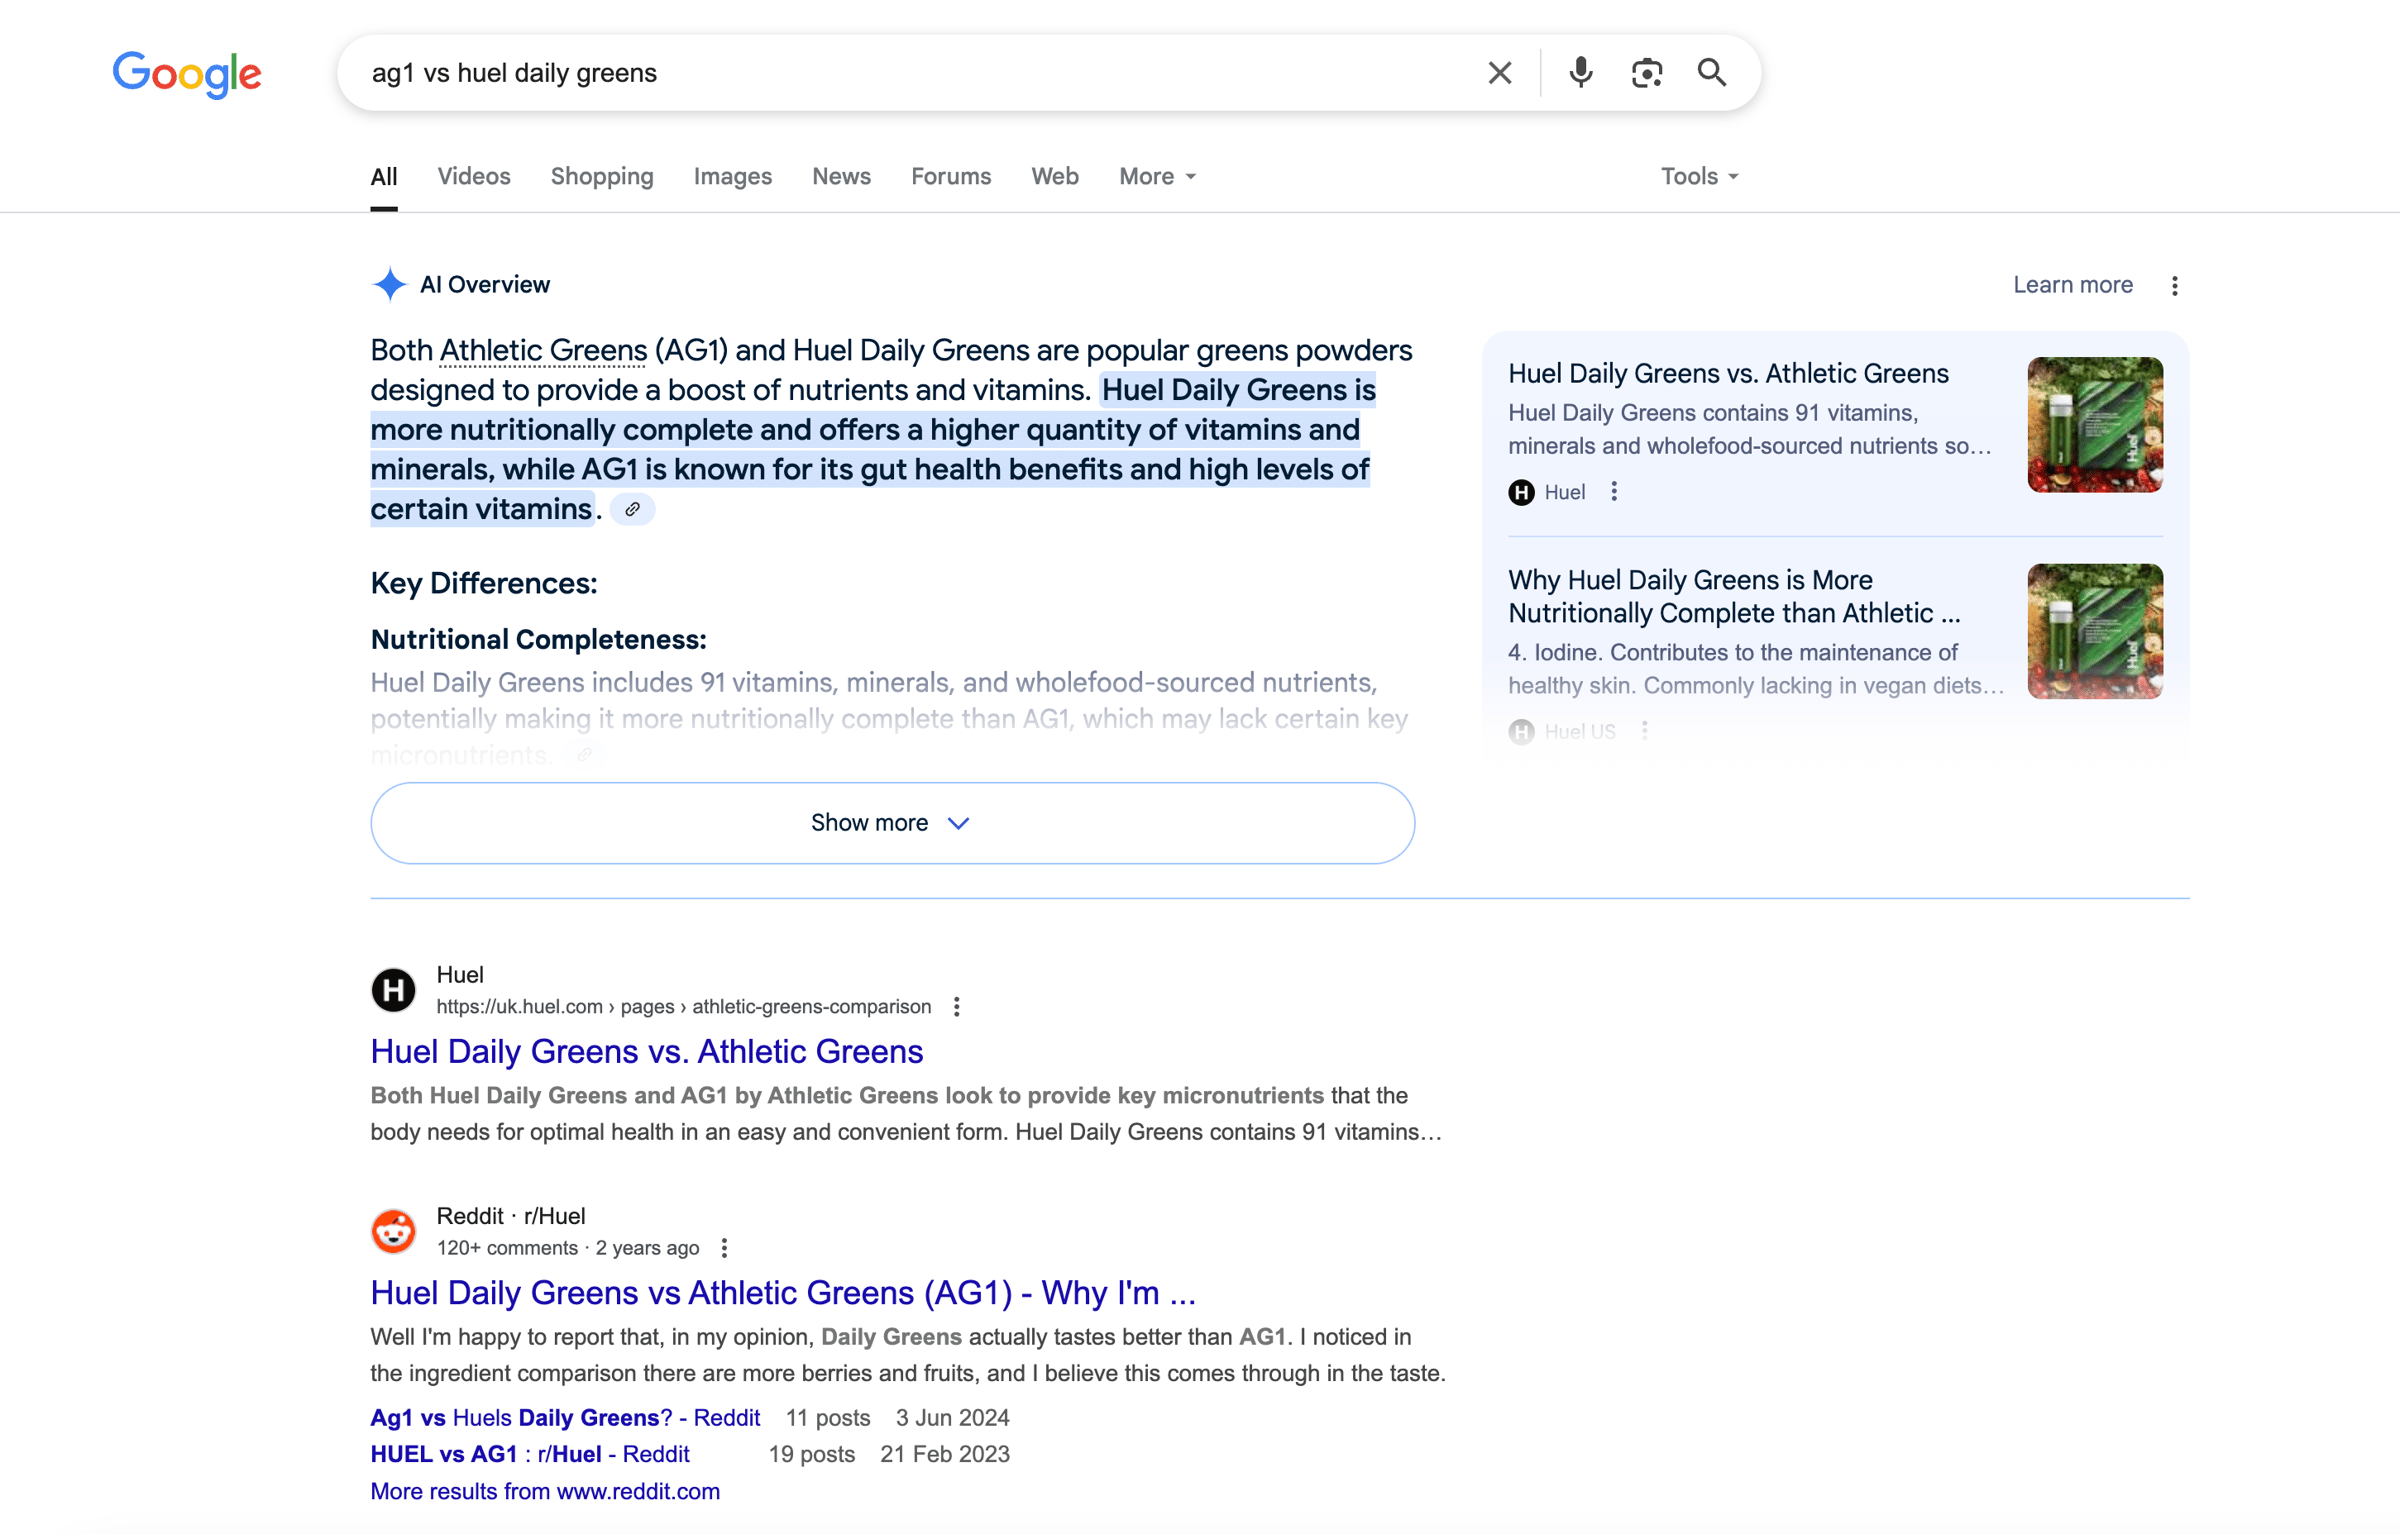This screenshot has height=1534, width=2400.
Task: Click the Google logo
Action: point(187,74)
